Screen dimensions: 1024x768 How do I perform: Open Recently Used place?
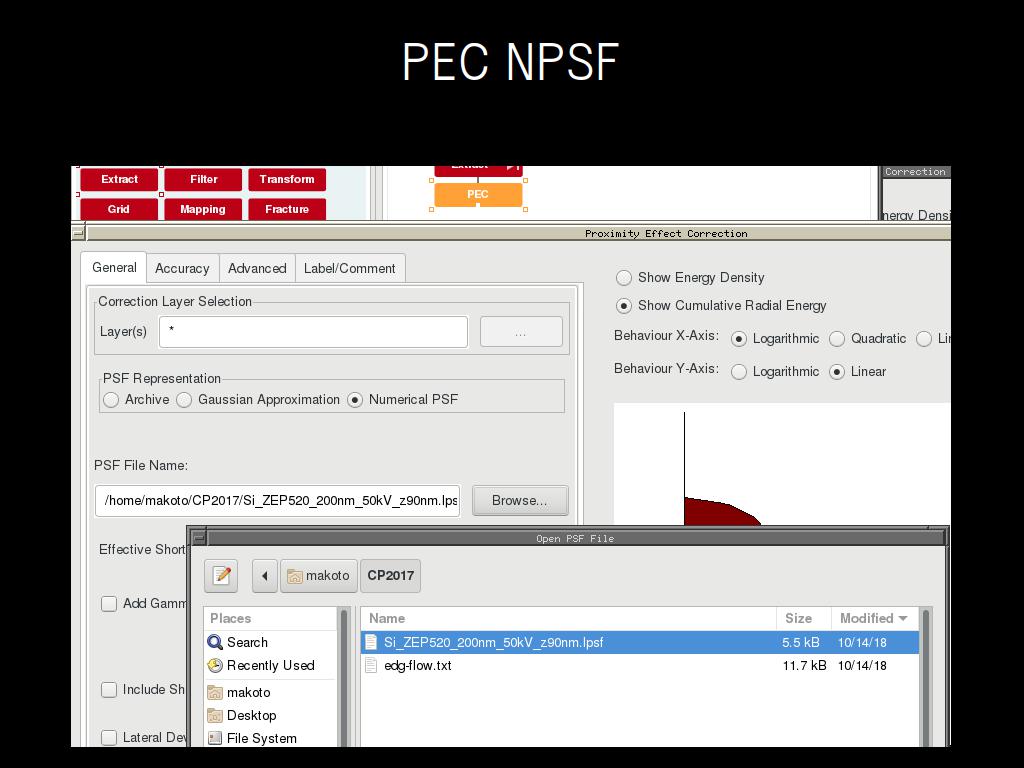tap(270, 665)
